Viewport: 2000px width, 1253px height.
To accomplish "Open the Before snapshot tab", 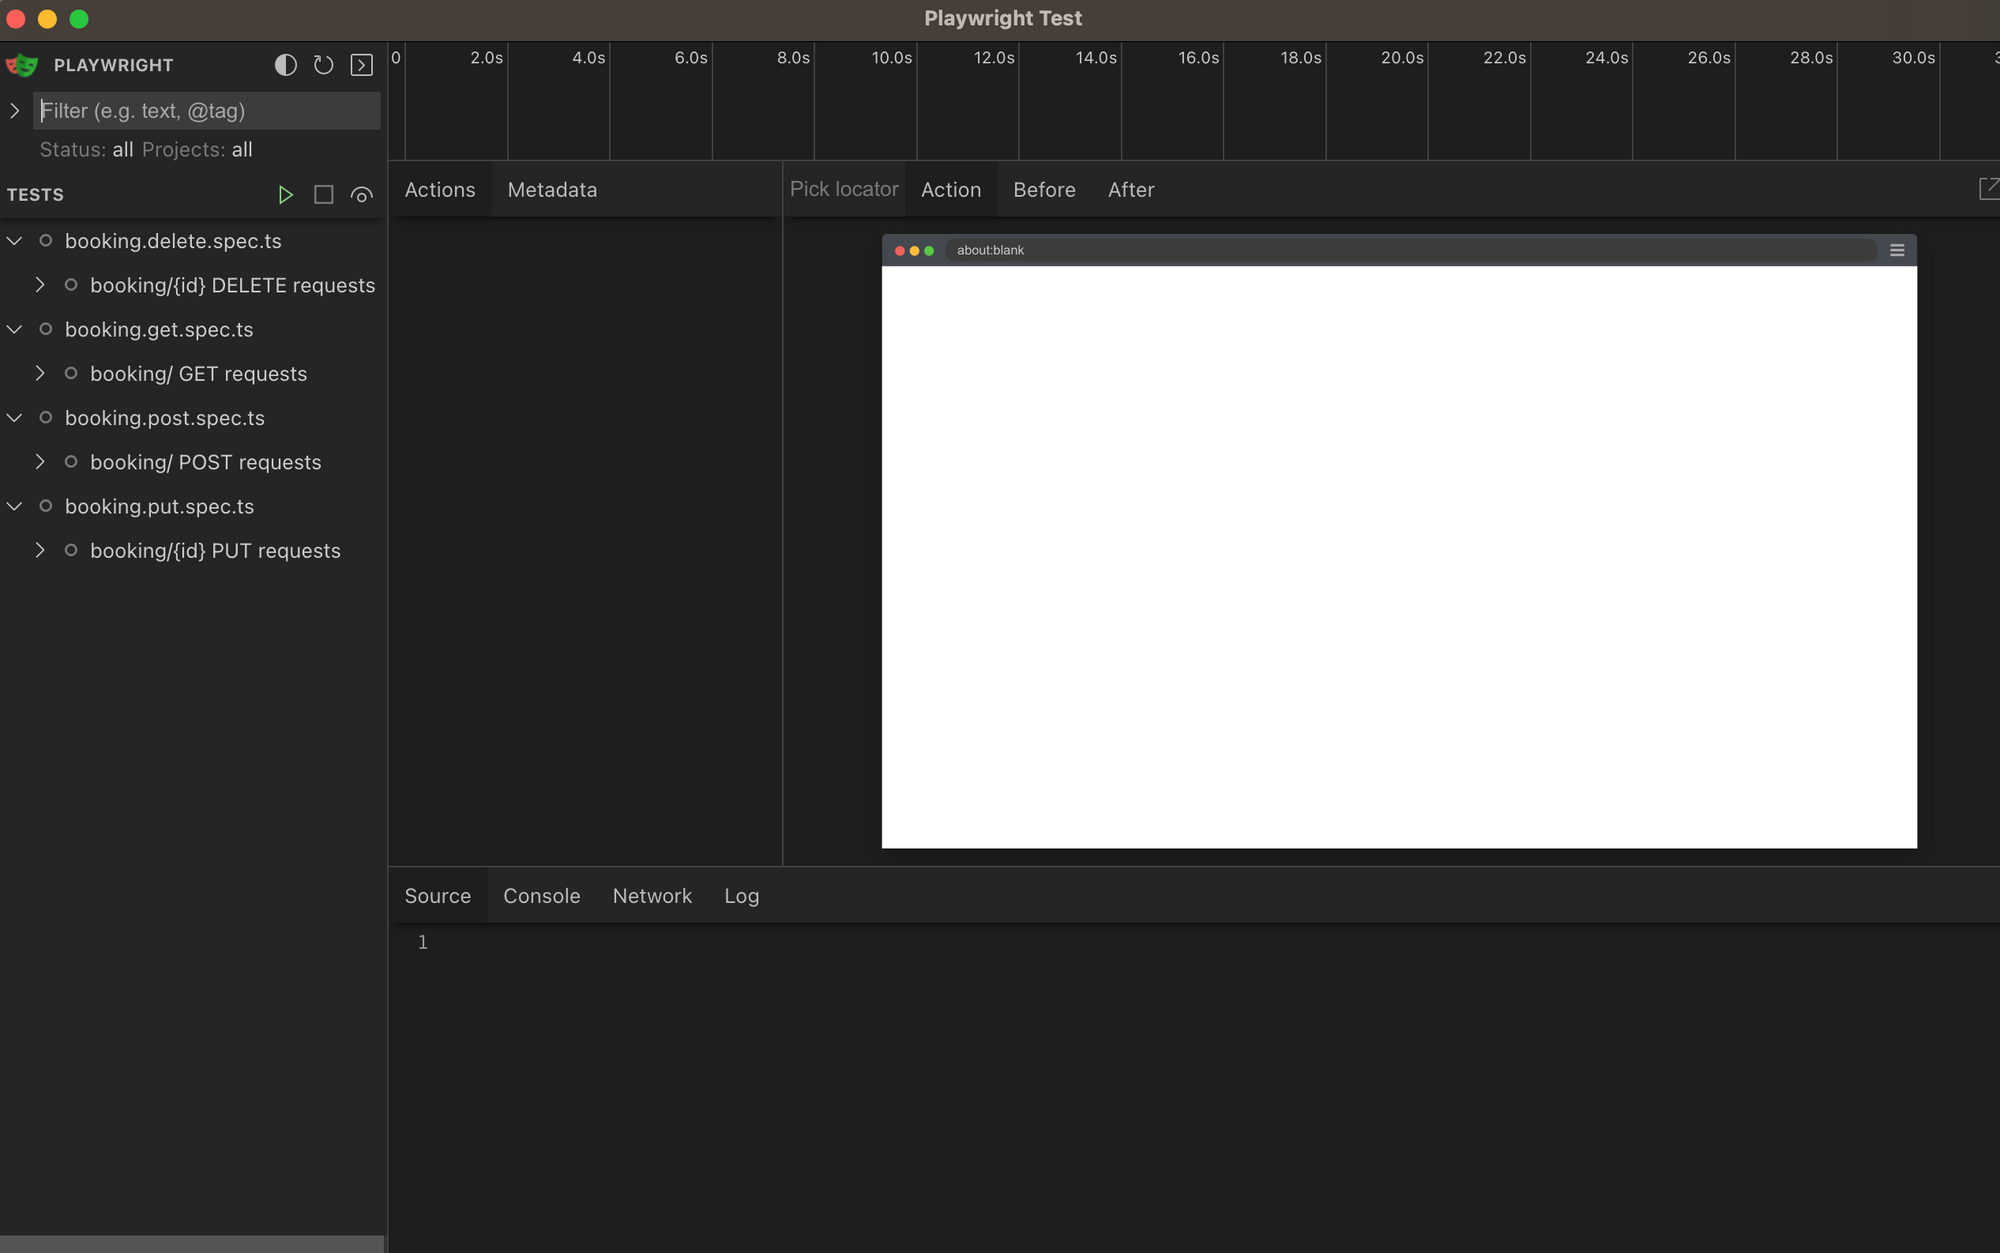I will point(1044,190).
